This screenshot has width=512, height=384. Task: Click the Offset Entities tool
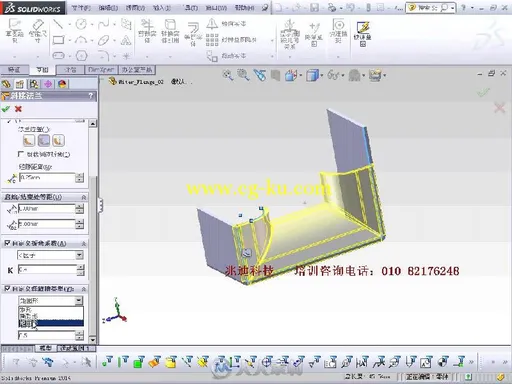coord(193,33)
